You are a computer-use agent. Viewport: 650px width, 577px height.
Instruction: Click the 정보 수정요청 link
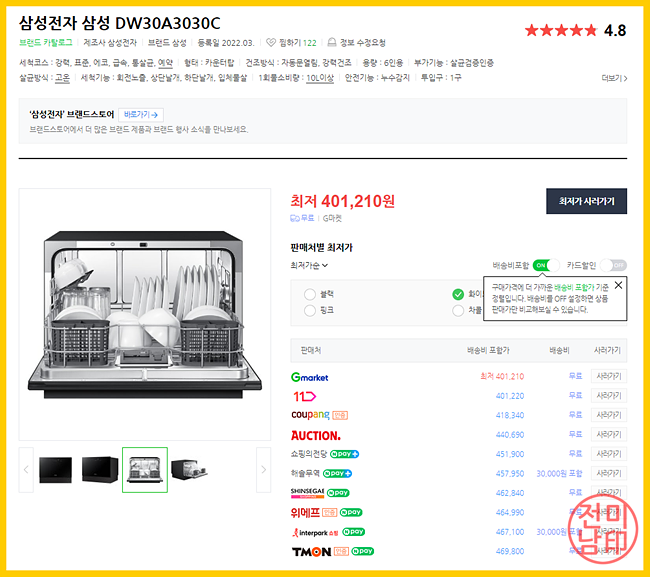[x=363, y=43]
